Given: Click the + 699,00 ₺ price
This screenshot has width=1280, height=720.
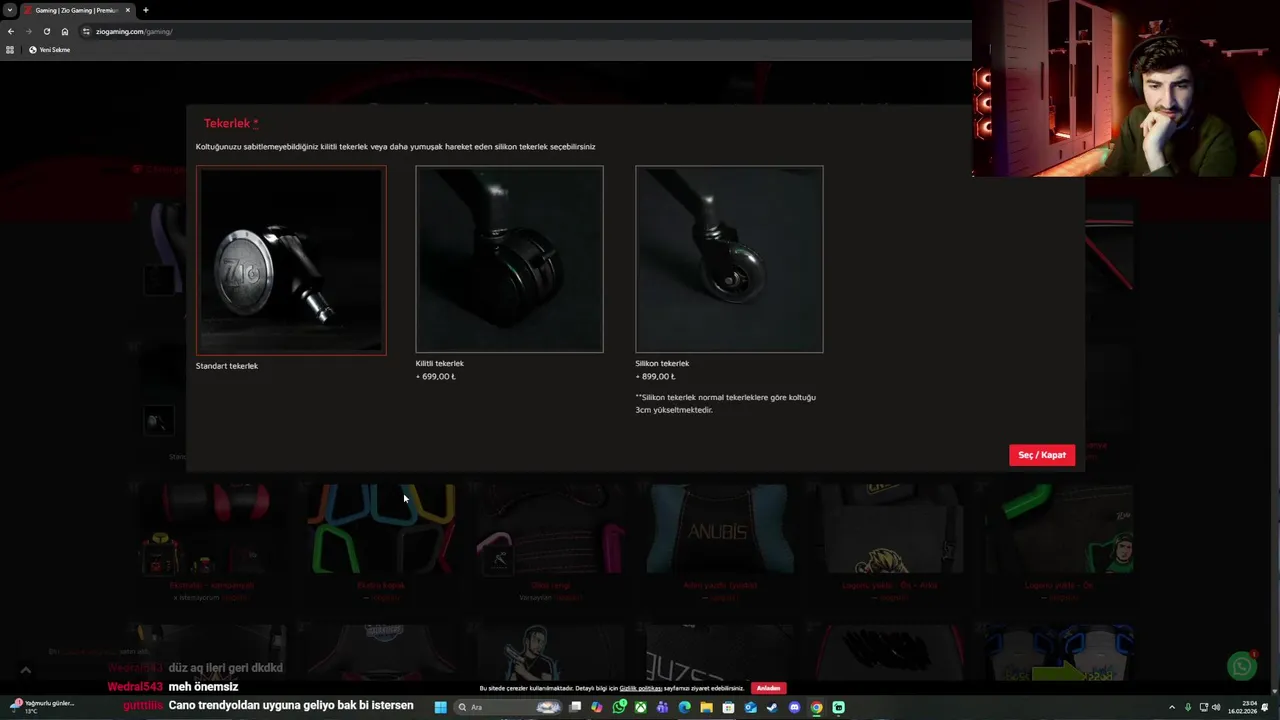Looking at the screenshot, I should 436,376.
